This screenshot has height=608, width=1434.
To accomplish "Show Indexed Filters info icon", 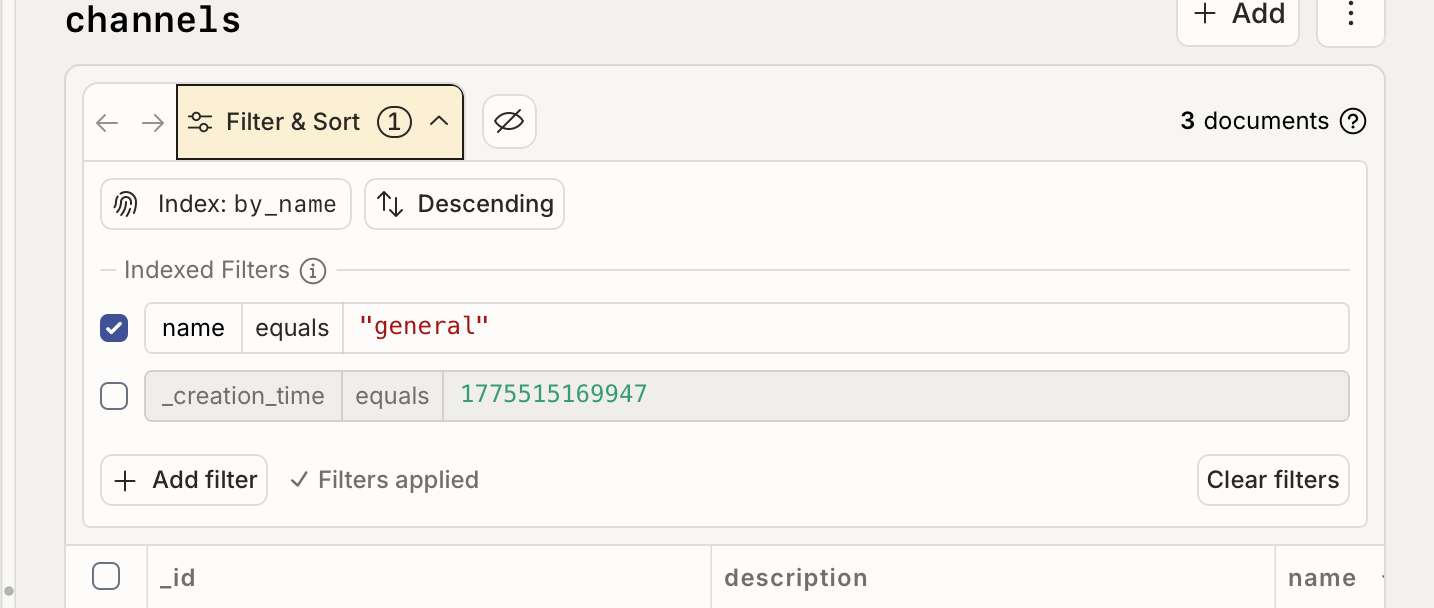I will 313,271.
